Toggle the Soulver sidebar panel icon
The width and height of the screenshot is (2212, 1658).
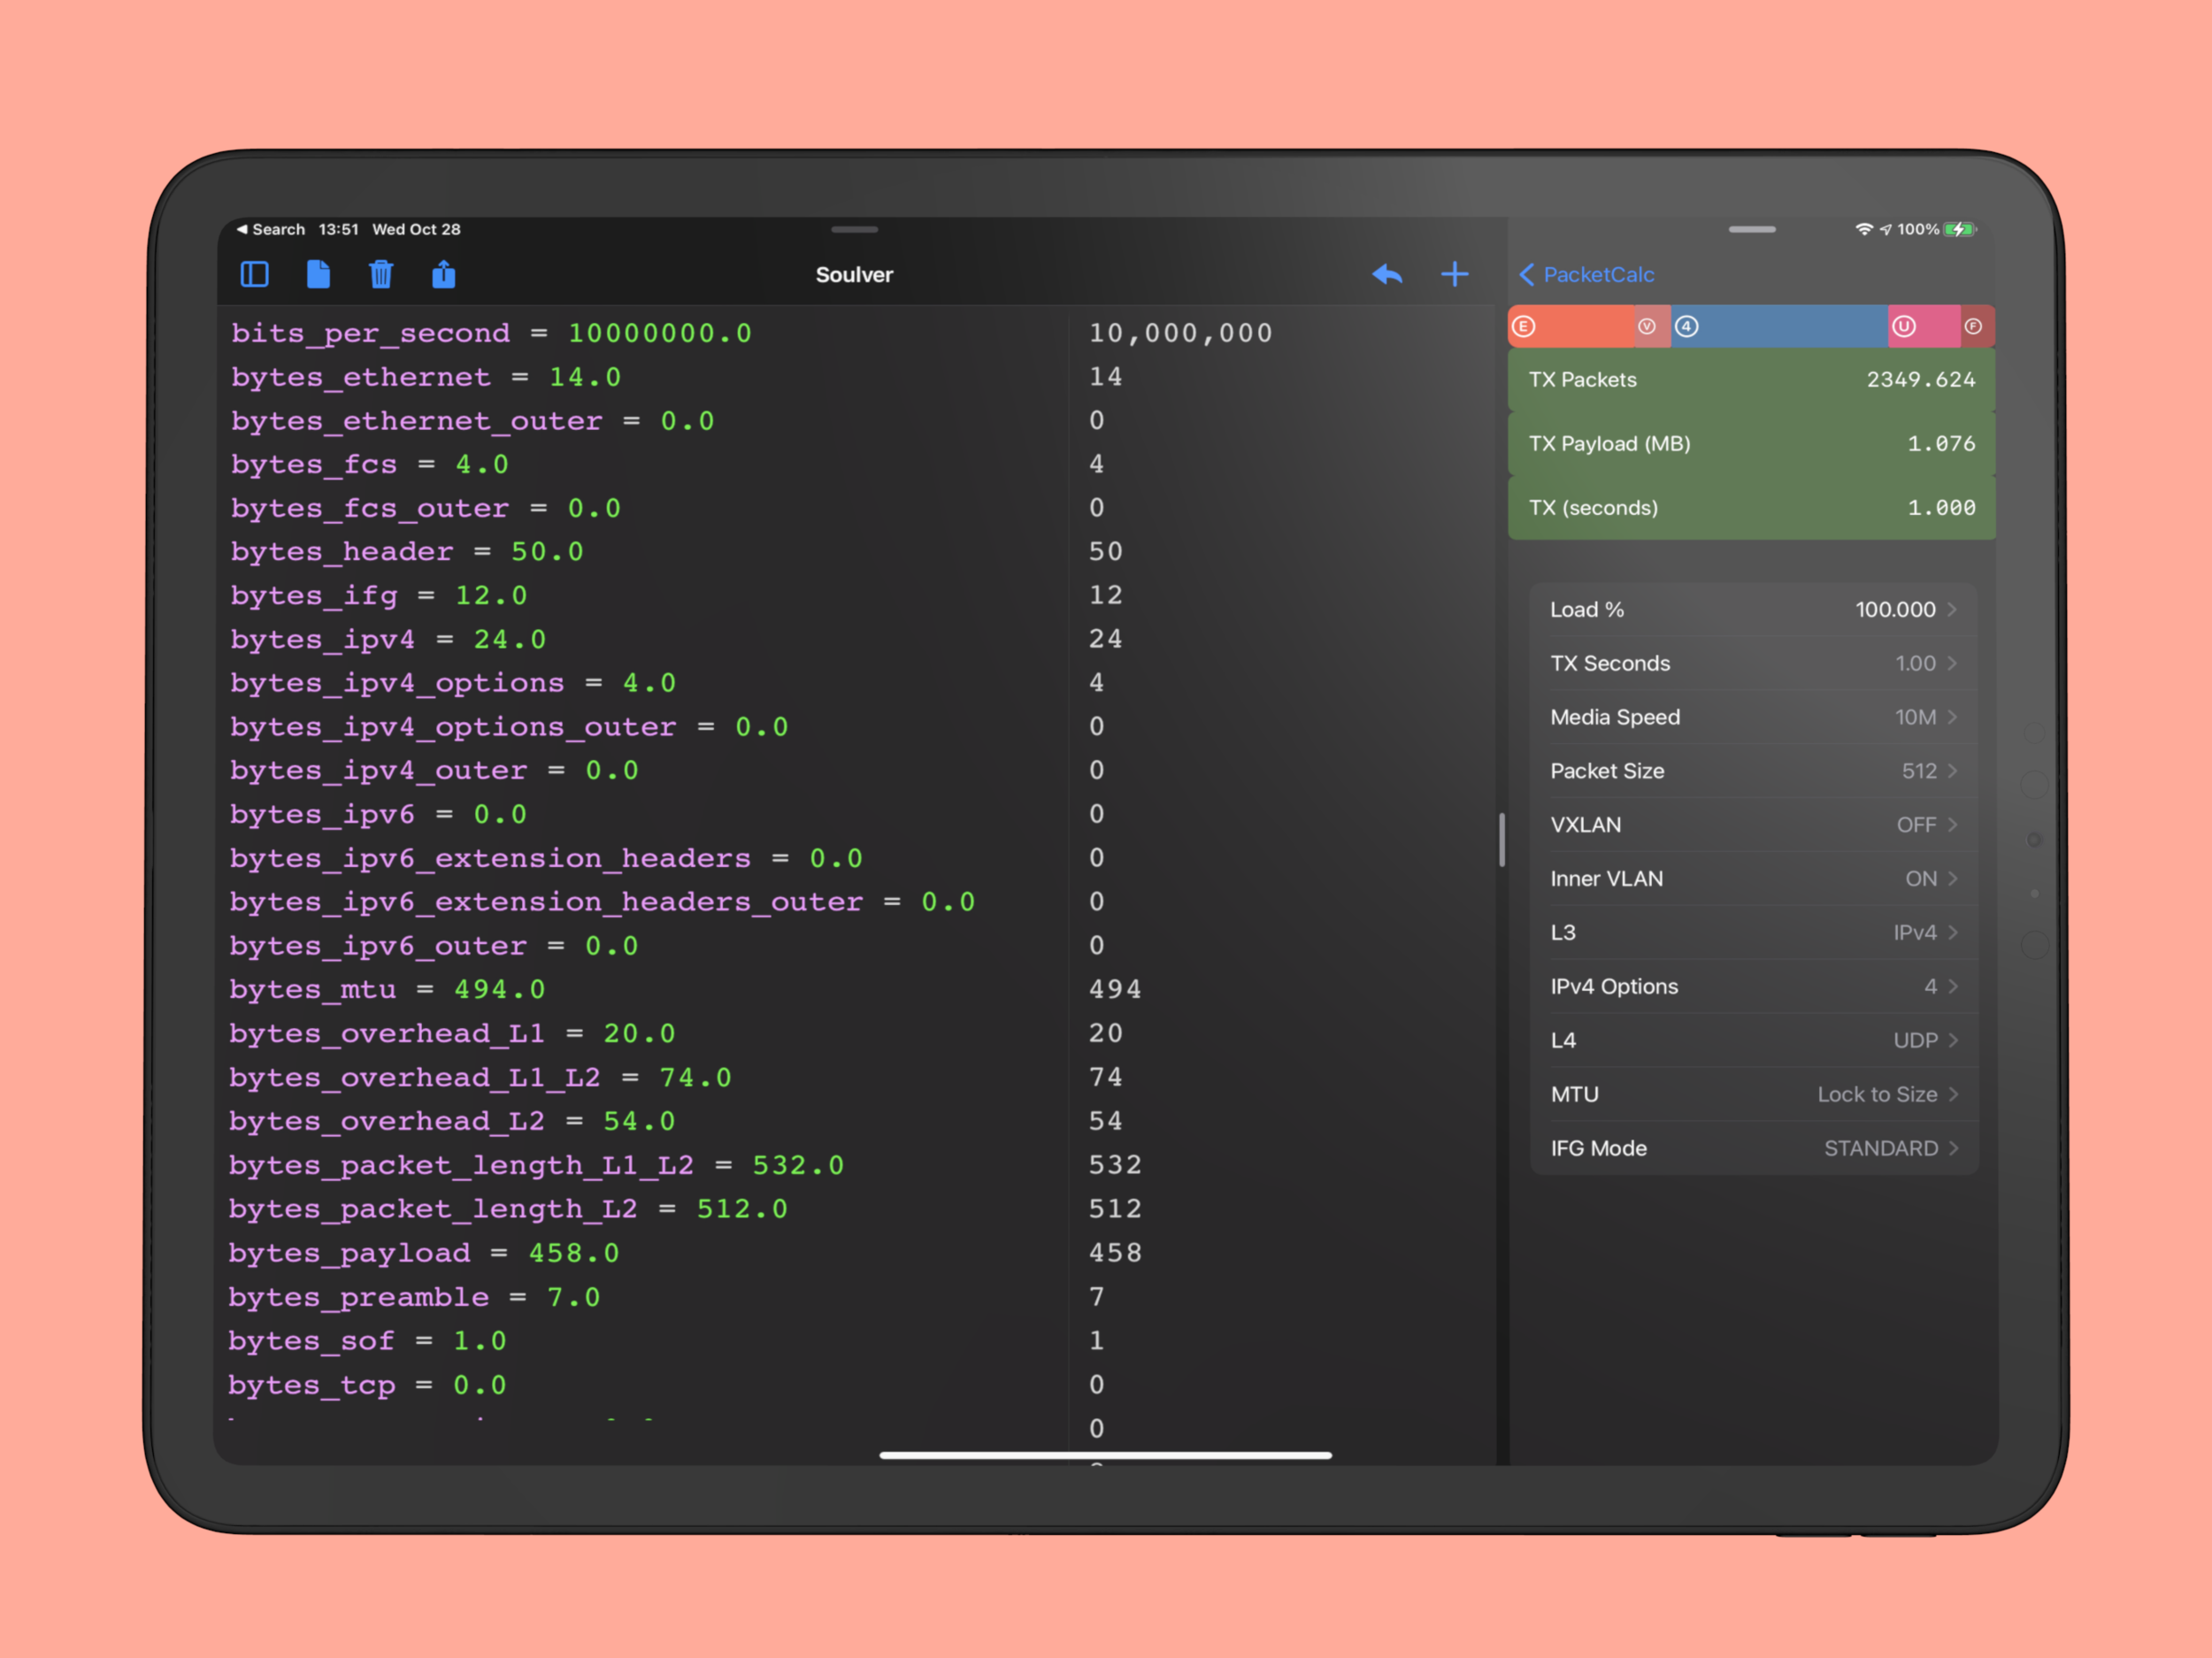coord(254,274)
